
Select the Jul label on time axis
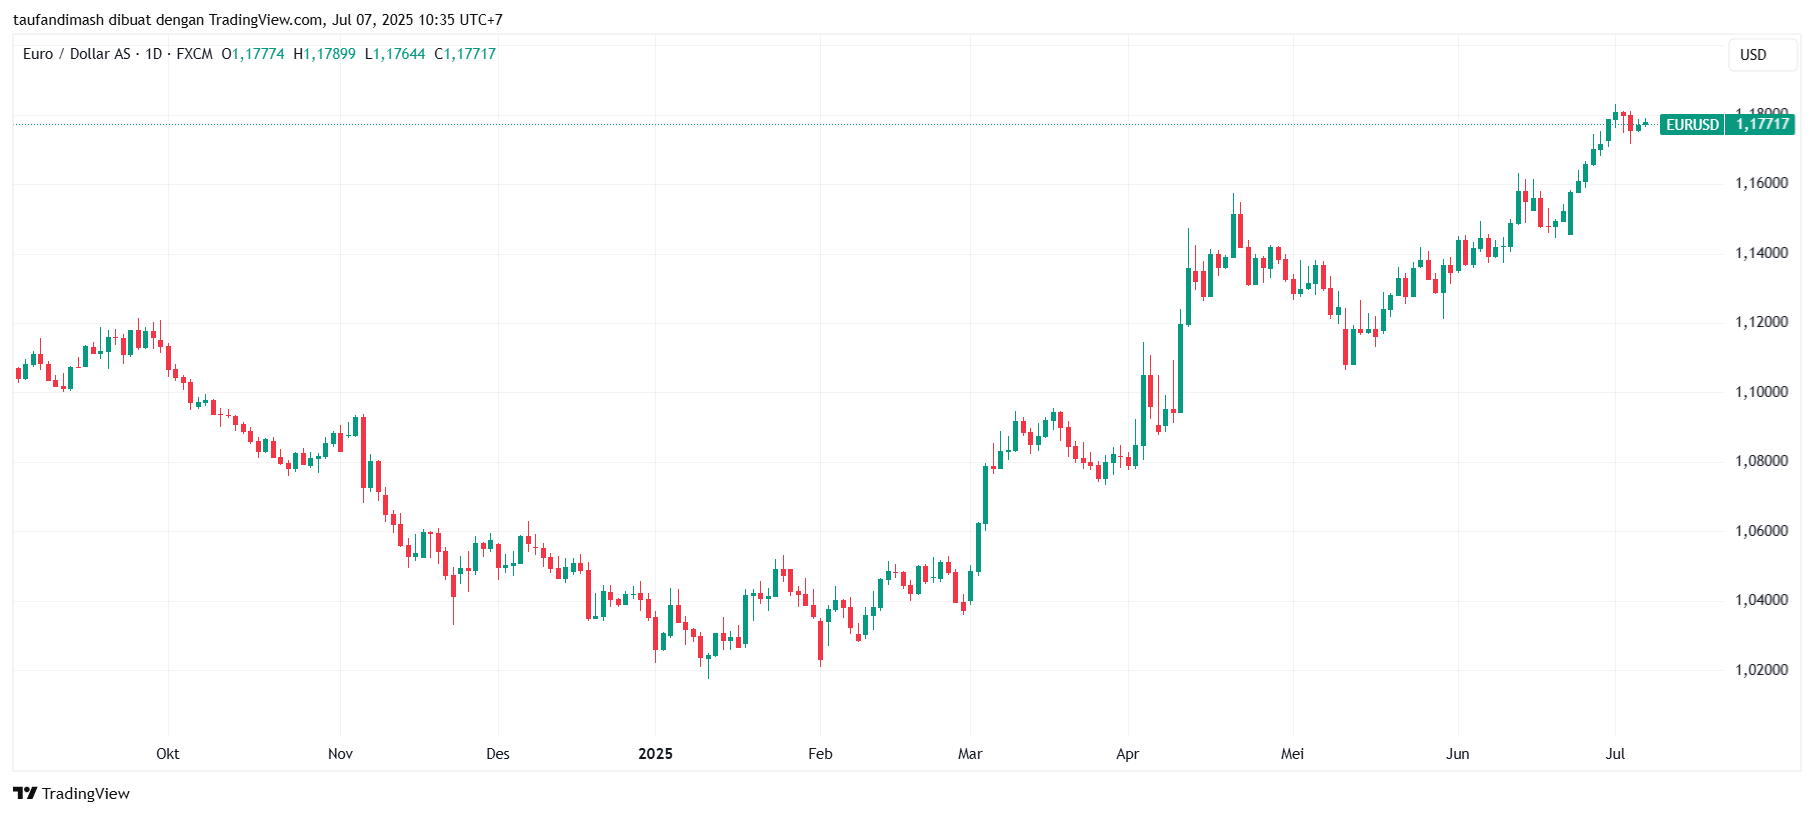(1615, 754)
